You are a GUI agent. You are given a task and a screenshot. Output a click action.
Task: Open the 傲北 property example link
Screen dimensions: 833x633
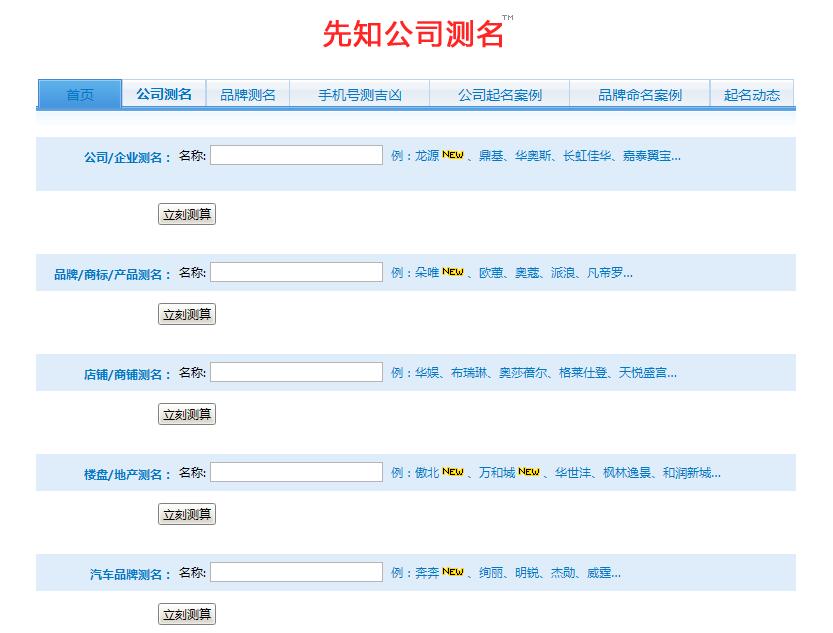point(427,473)
